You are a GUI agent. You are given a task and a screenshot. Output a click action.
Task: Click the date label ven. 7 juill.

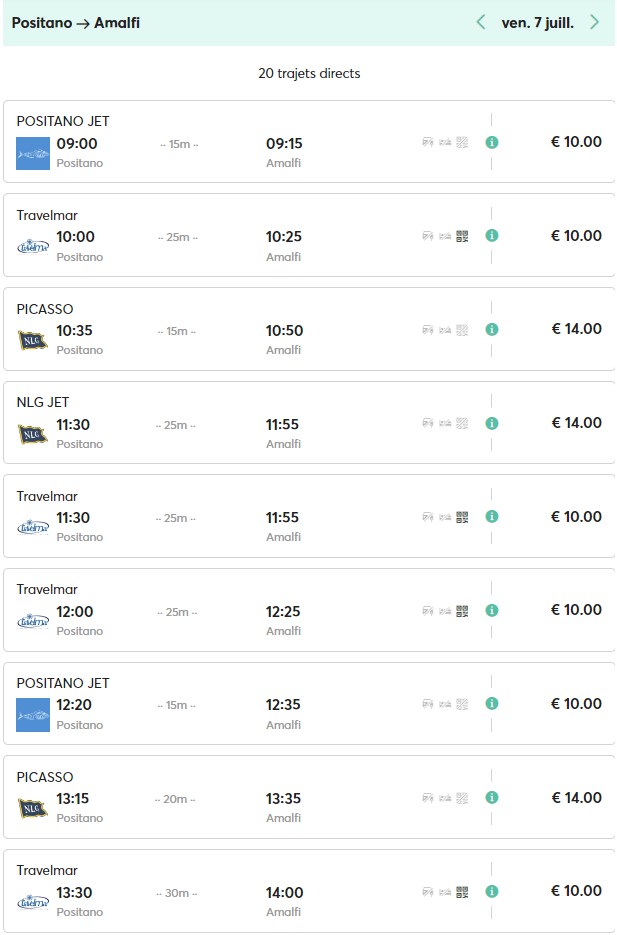538,22
